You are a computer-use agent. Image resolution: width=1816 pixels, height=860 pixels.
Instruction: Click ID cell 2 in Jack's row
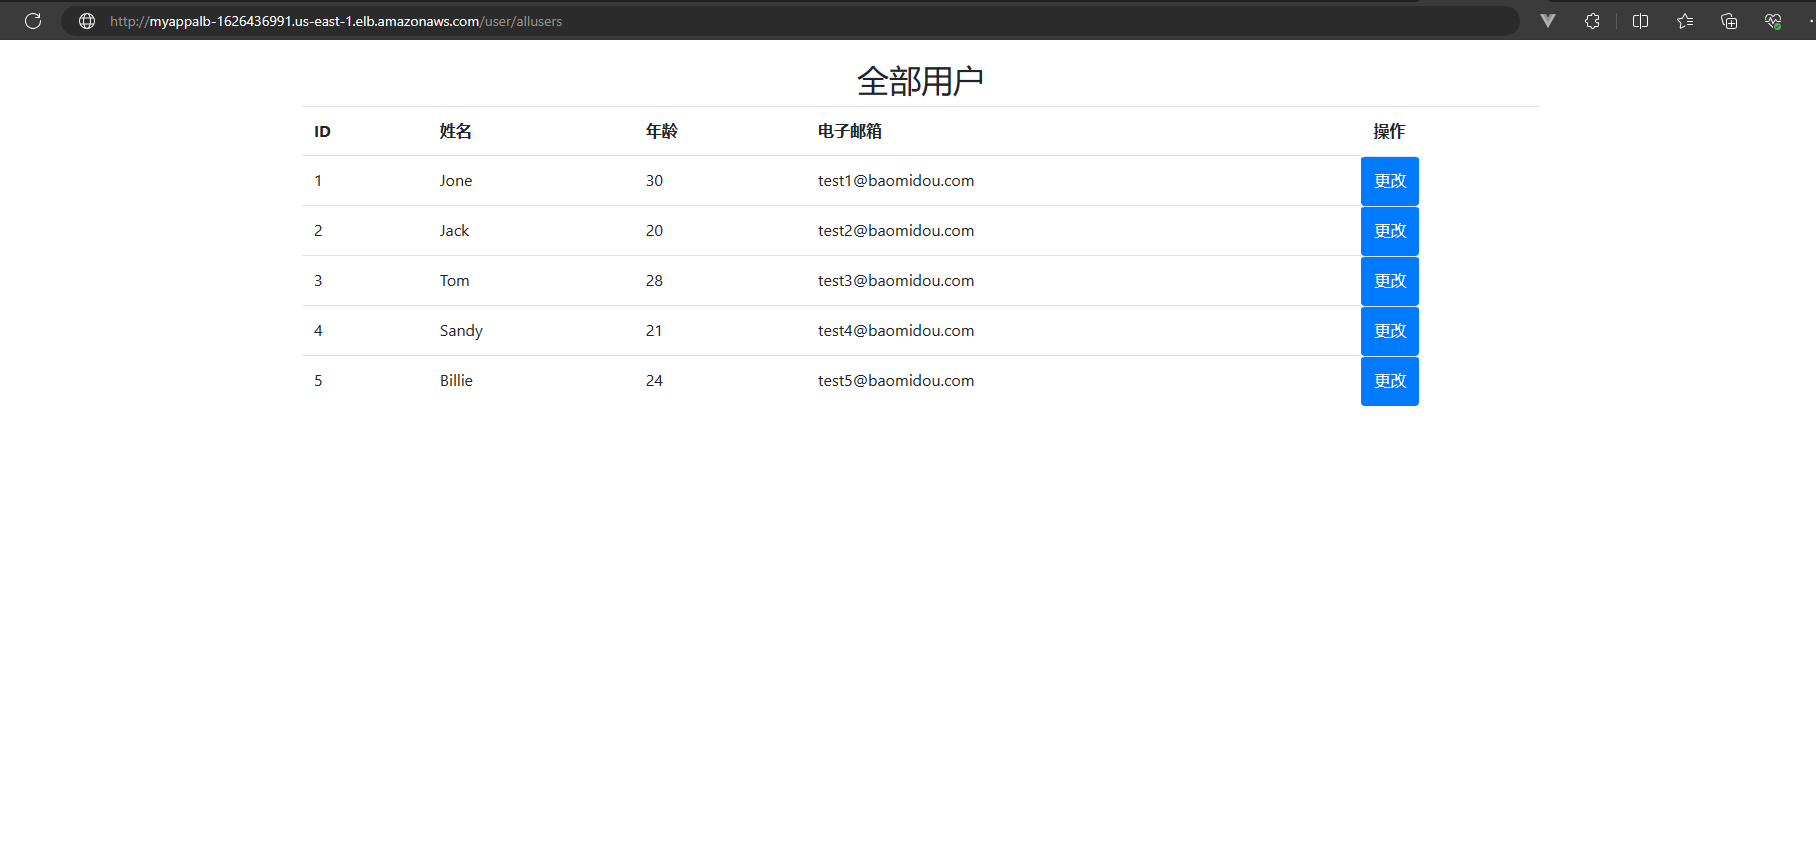(318, 231)
